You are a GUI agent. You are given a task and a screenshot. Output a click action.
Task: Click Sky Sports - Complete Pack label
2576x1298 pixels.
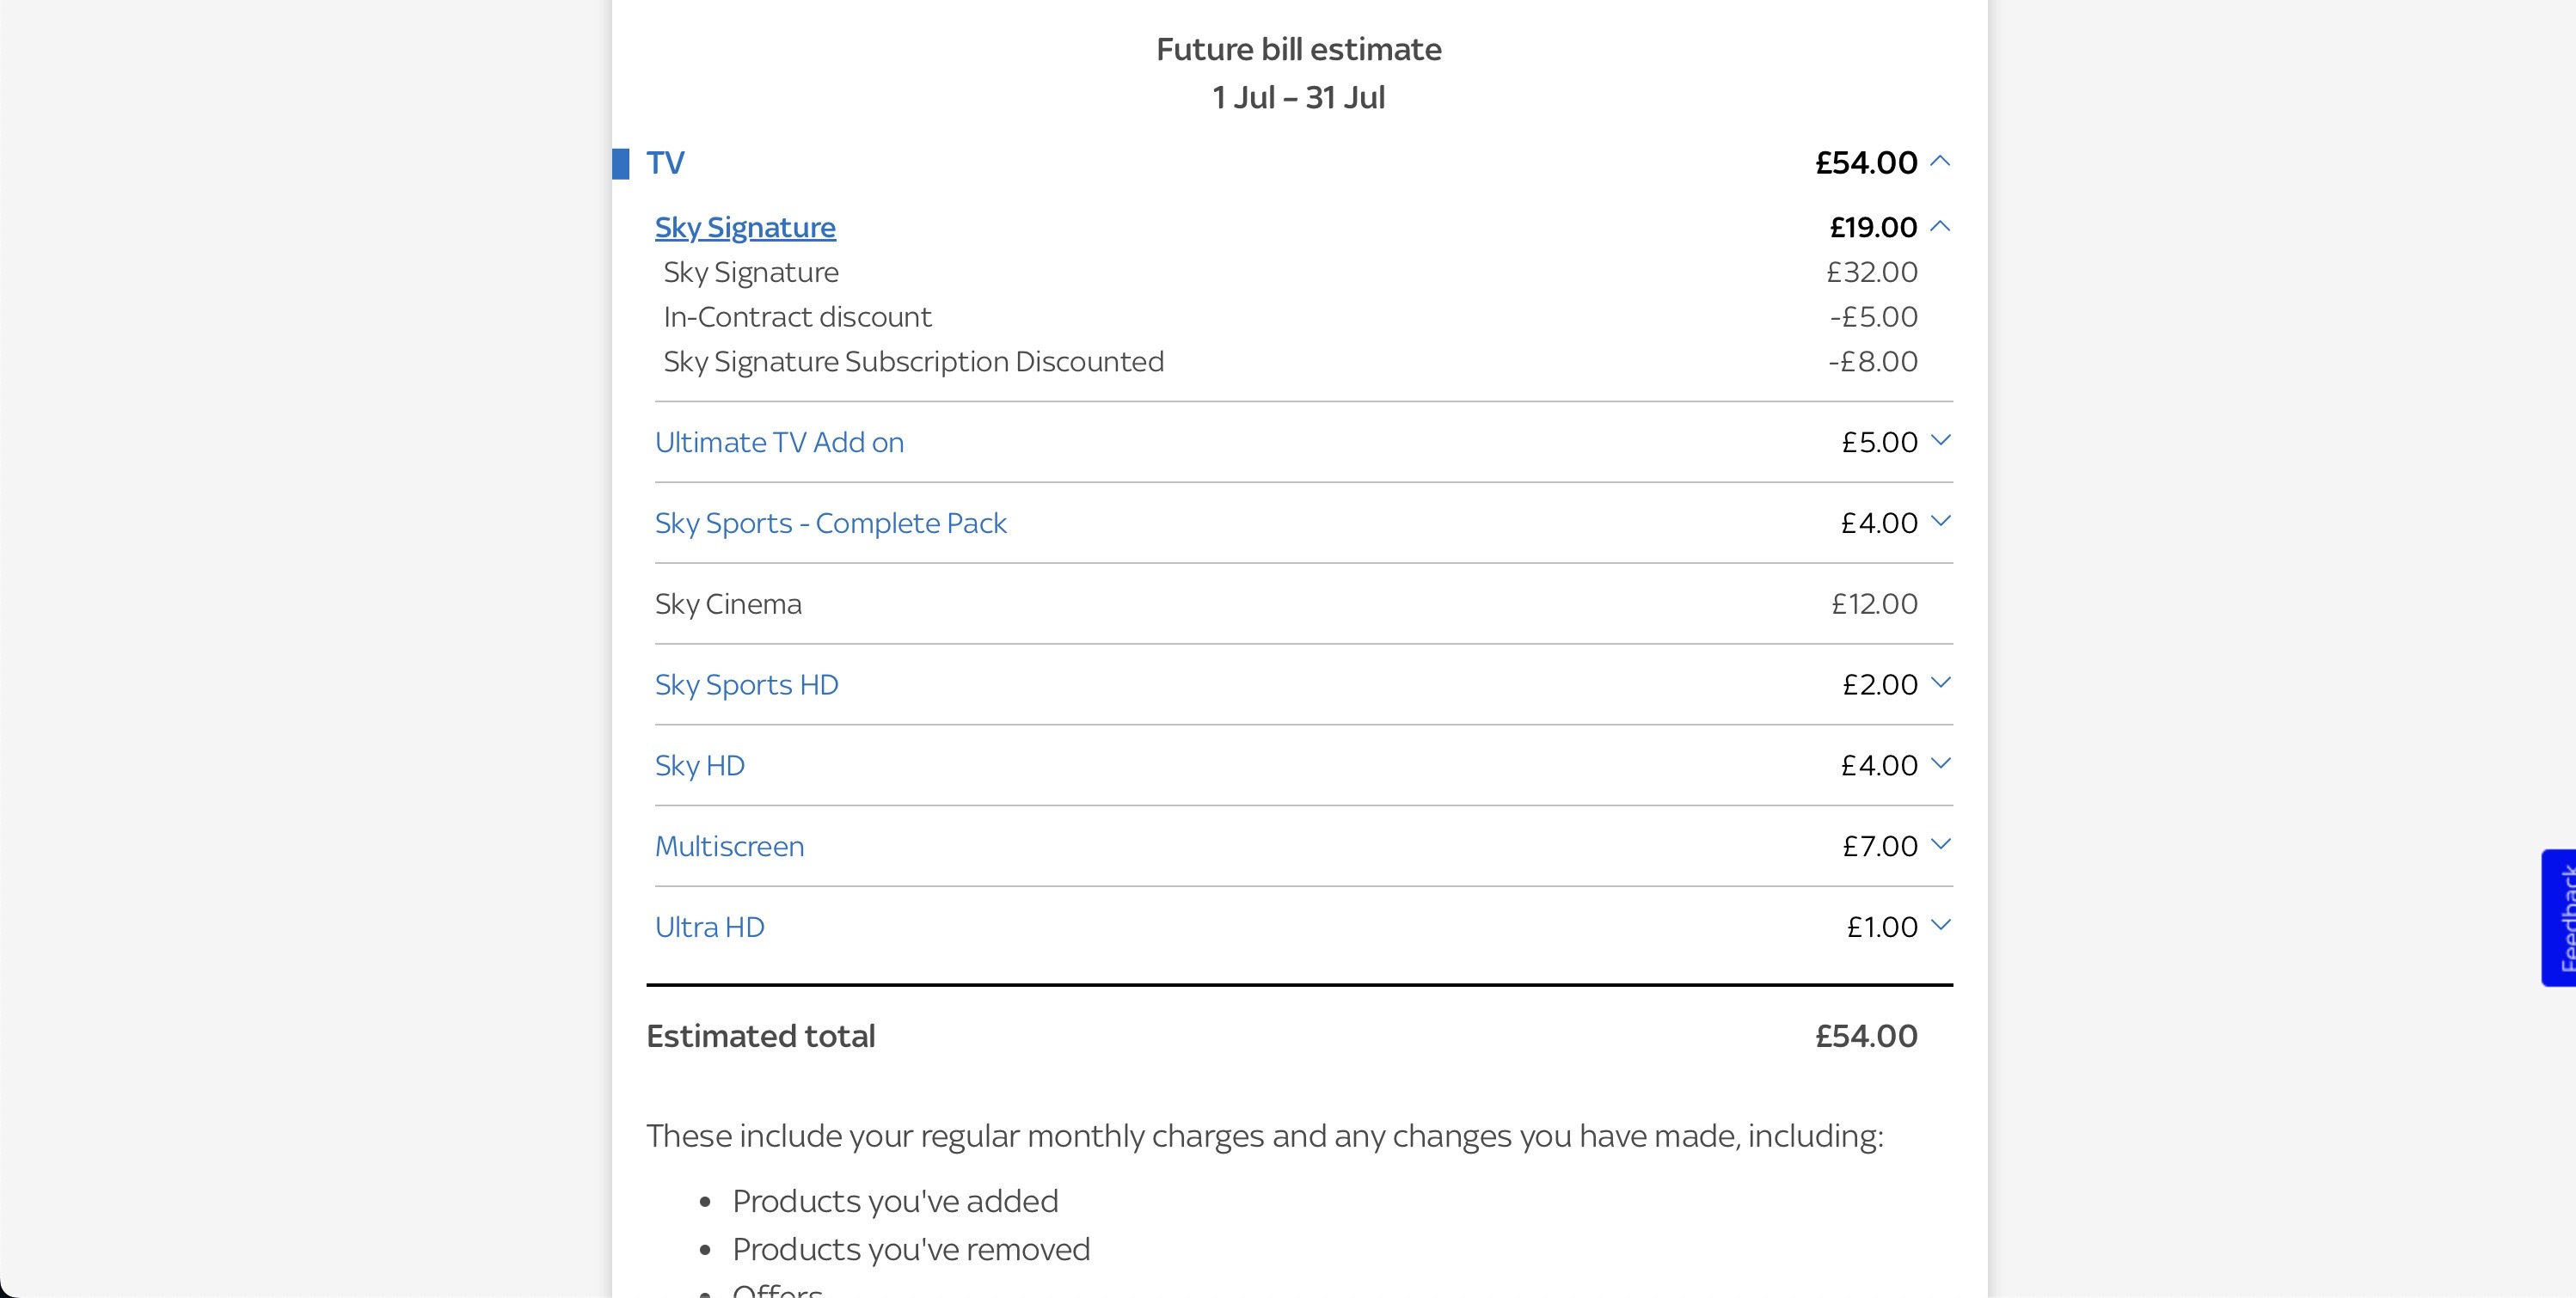click(x=830, y=523)
